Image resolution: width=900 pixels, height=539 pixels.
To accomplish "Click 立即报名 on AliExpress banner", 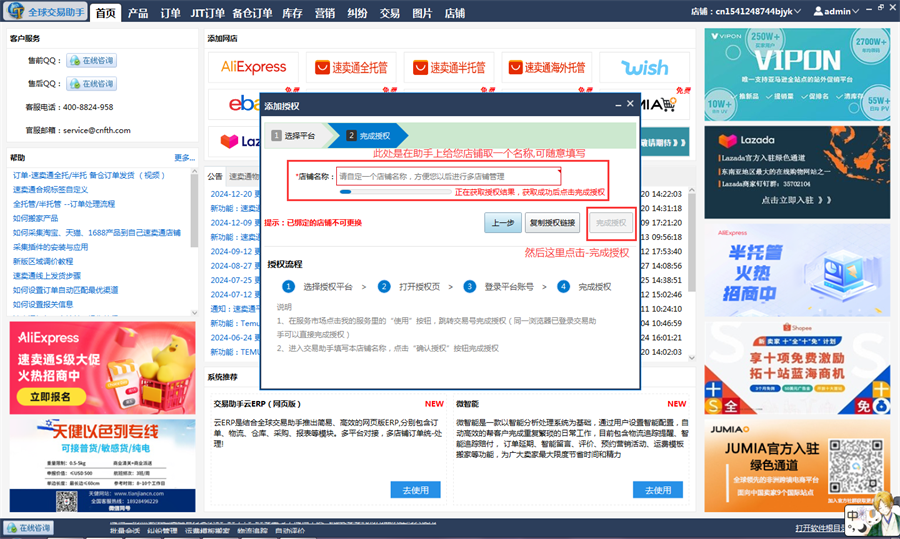I will (51, 397).
